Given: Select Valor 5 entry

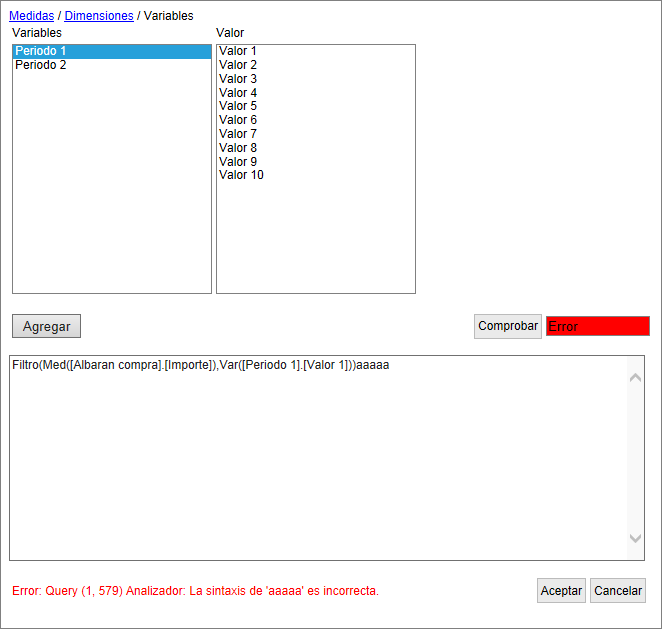Looking at the screenshot, I should [238, 106].
